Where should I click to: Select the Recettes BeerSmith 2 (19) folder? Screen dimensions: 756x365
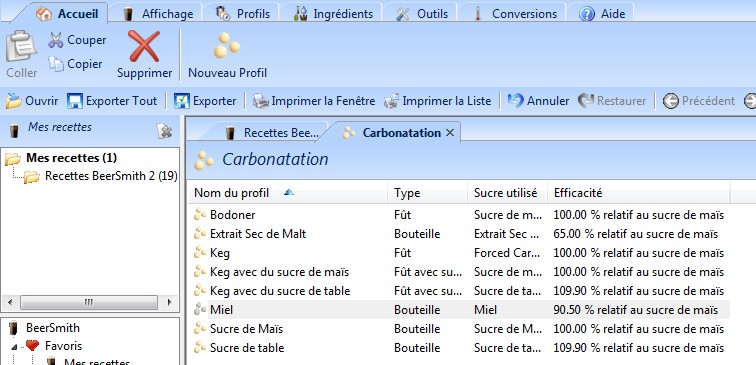(x=111, y=176)
